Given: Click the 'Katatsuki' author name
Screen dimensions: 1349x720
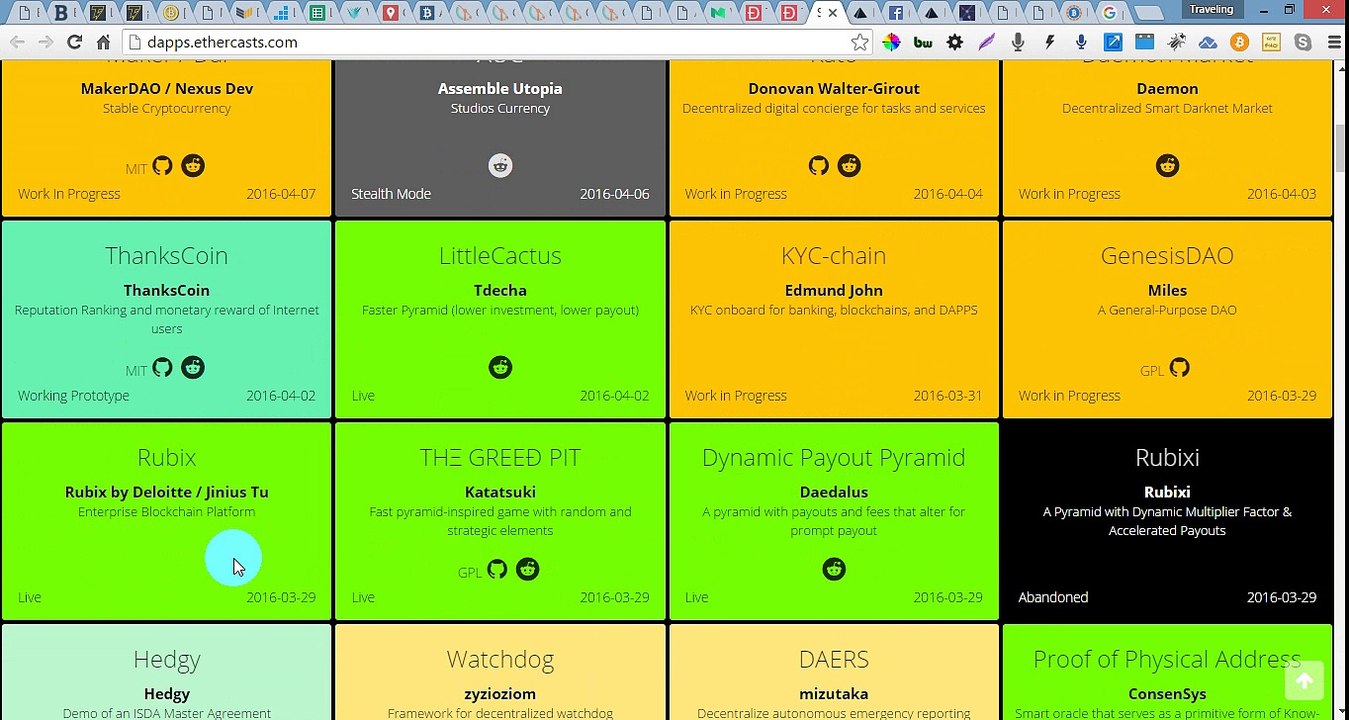Looking at the screenshot, I should pyautogui.click(x=500, y=493).
